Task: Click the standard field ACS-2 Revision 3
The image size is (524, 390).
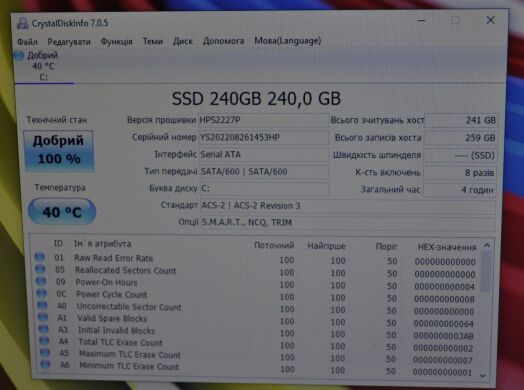Action: pos(348,206)
